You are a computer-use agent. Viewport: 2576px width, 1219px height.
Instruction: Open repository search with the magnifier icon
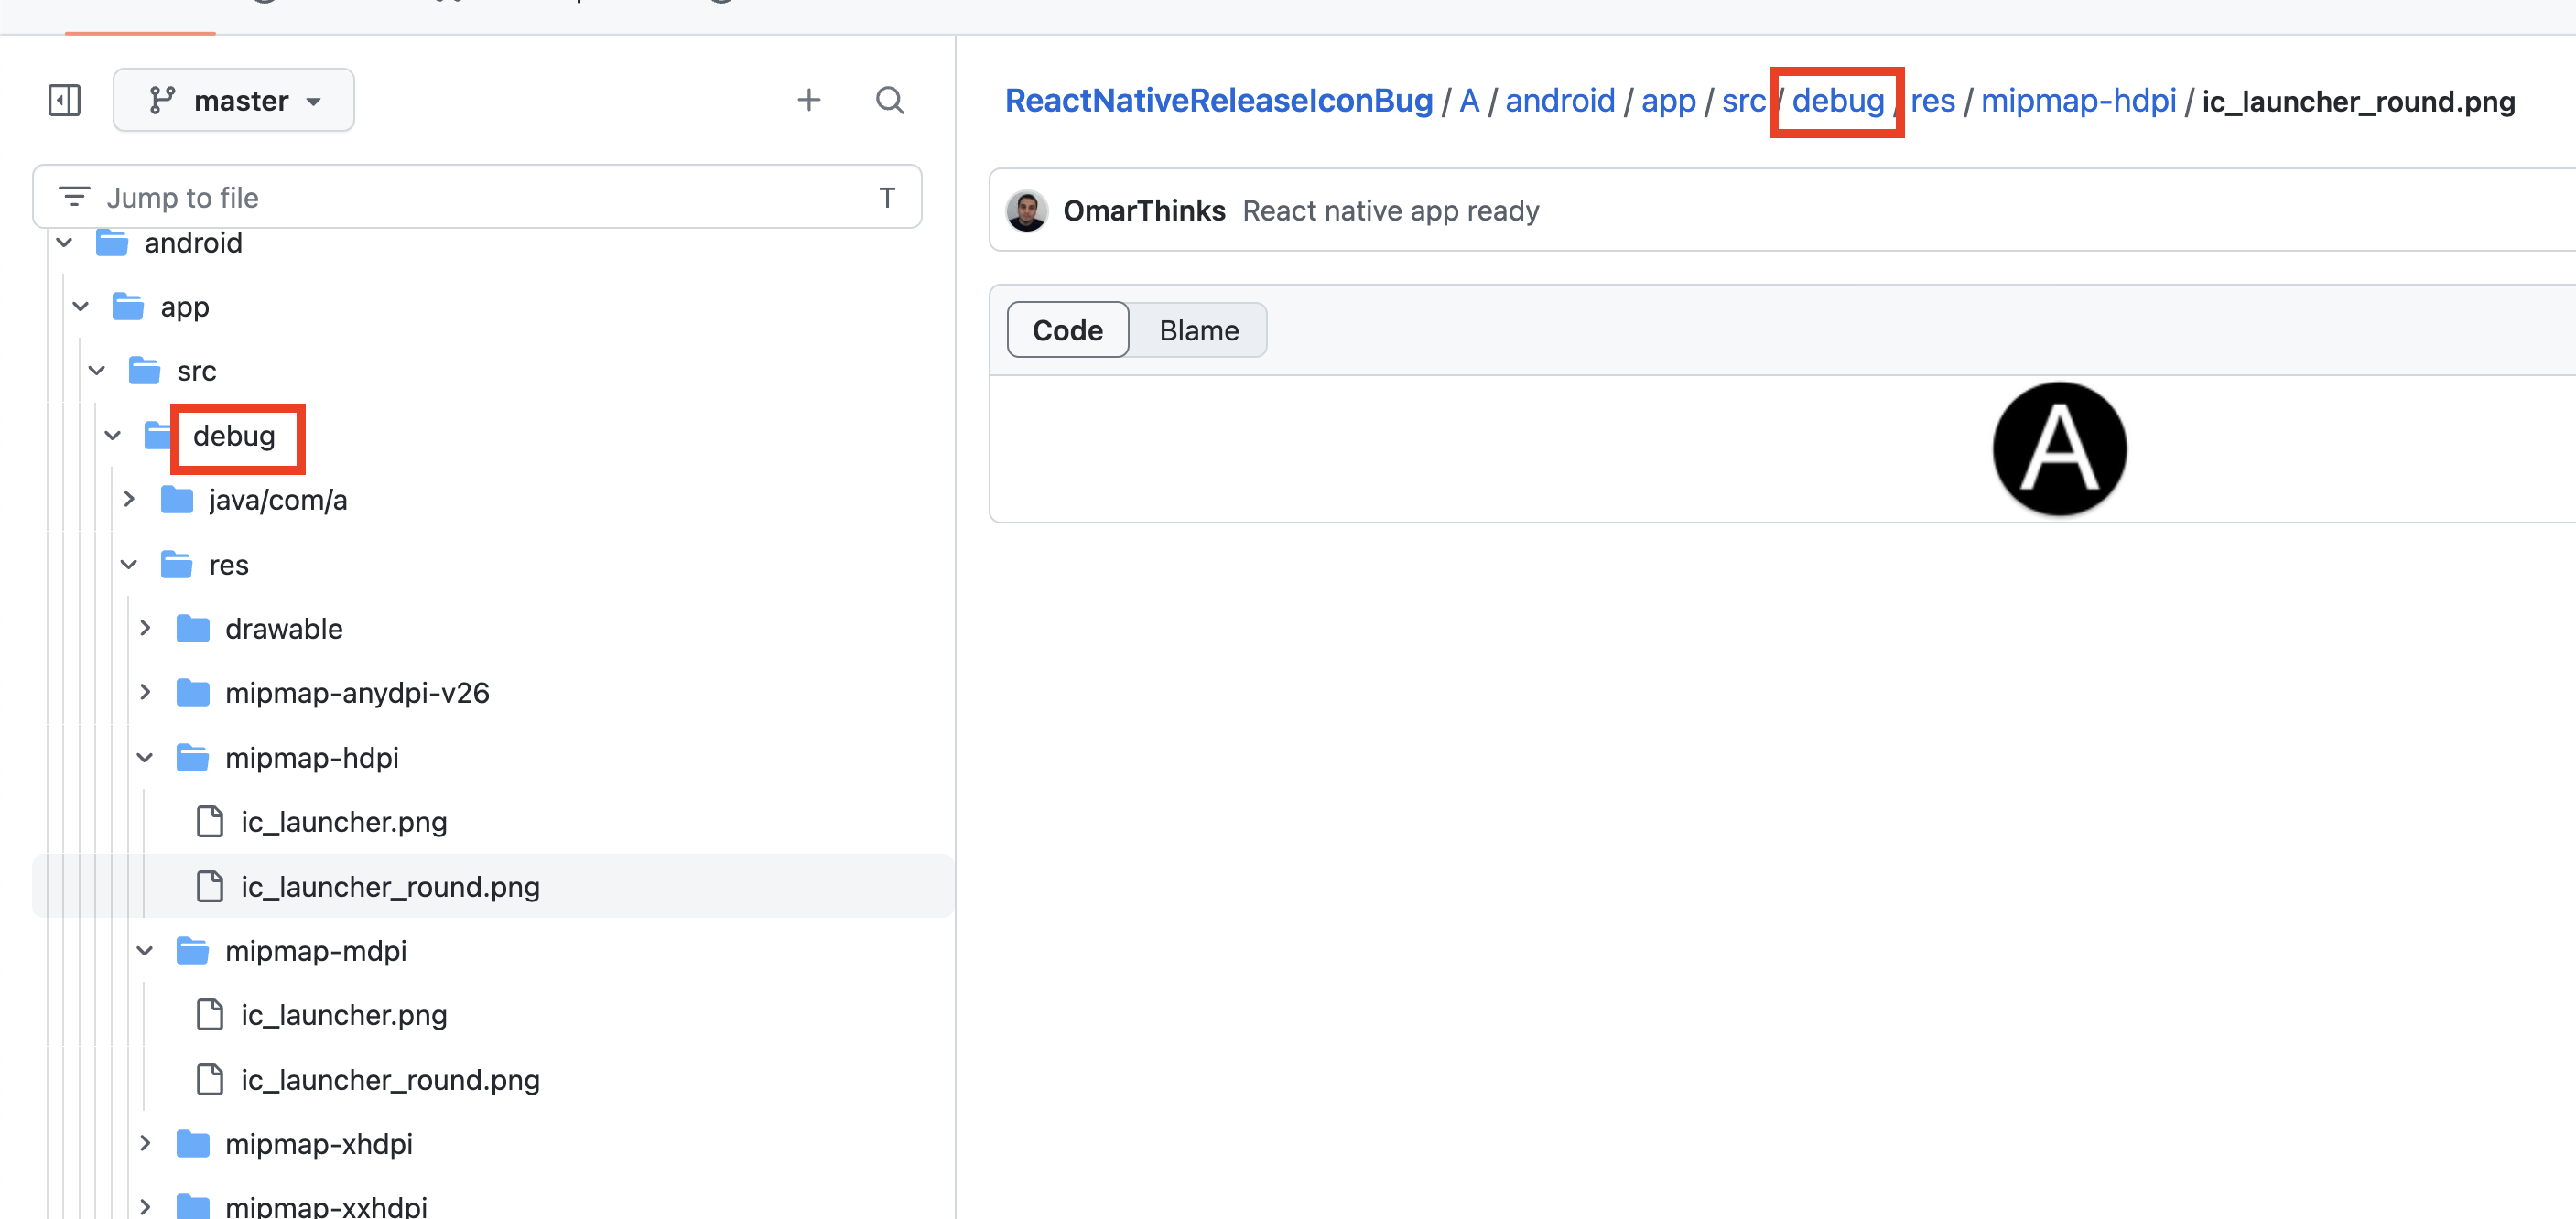click(889, 100)
